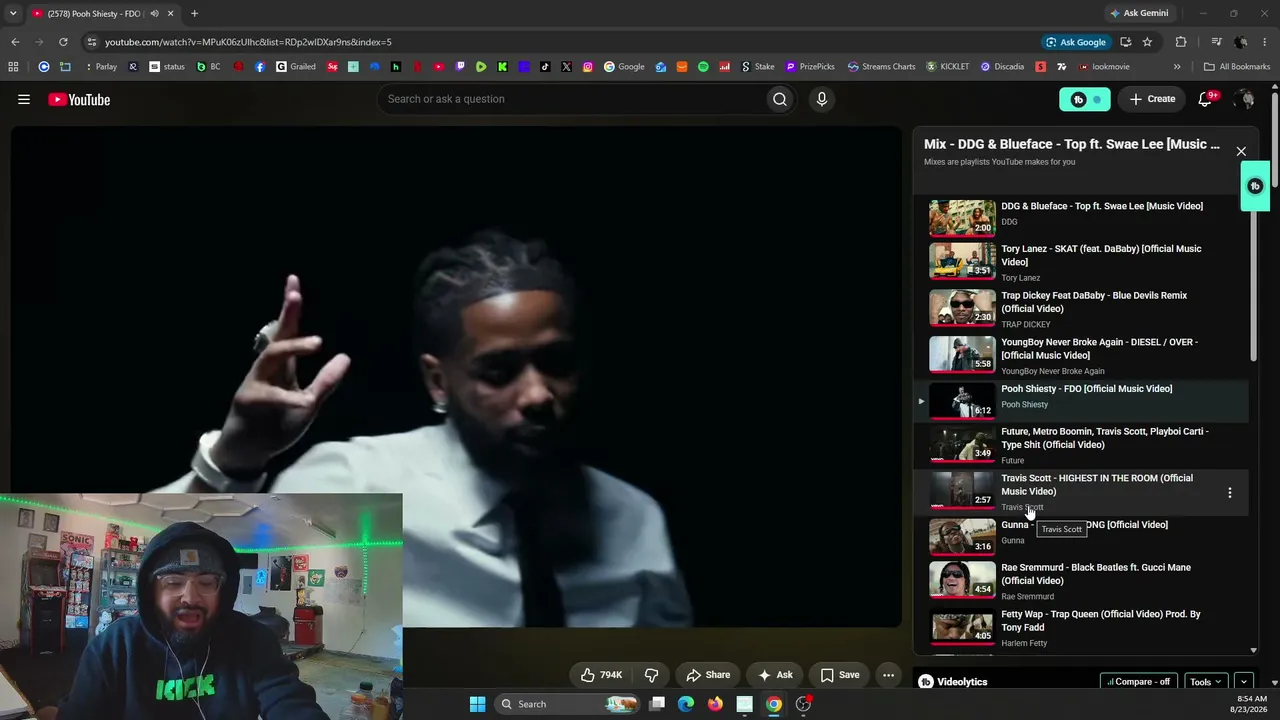Click the Windows taskbar Search box
Screen dimensions: 1280x720
[x=565, y=704]
